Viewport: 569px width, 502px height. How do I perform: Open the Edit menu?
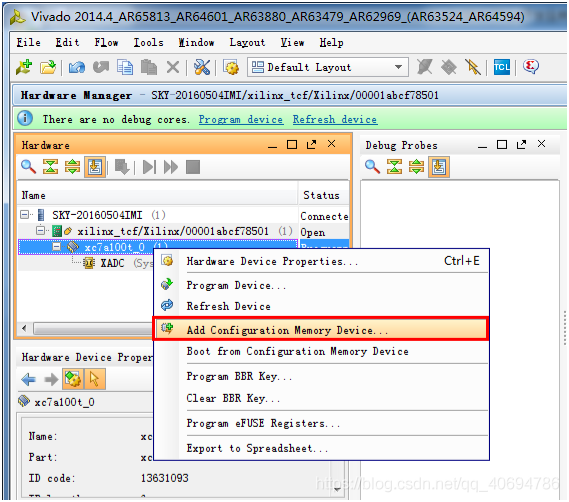67,42
